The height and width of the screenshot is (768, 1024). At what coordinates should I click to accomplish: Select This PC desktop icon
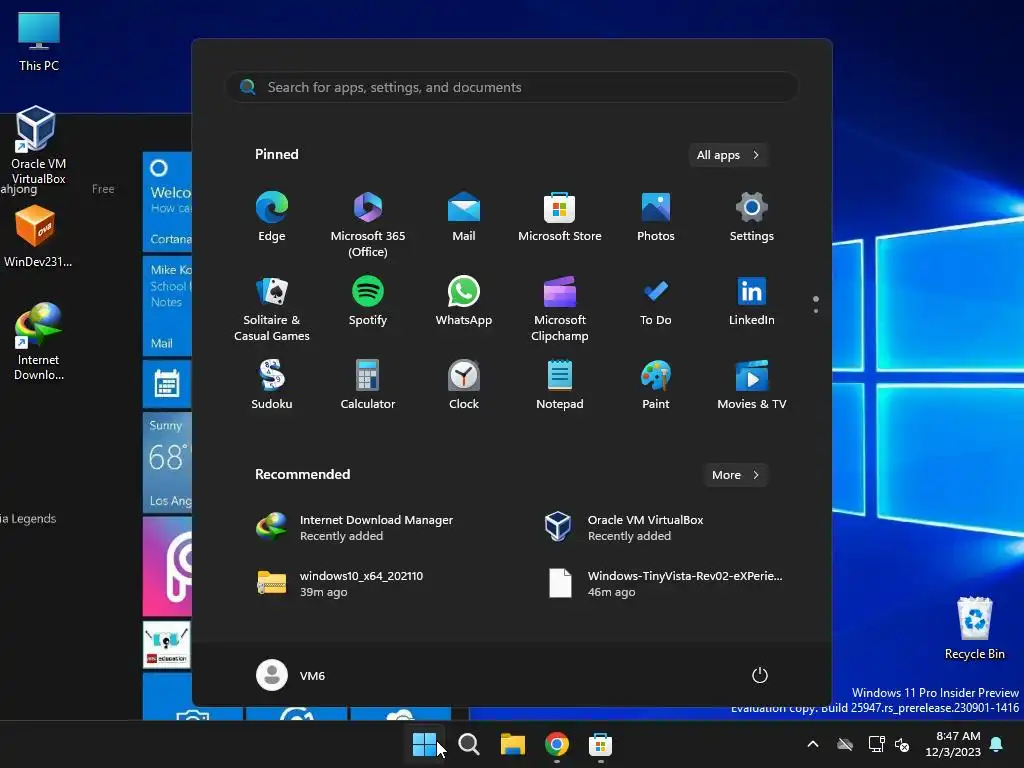[x=39, y=42]
